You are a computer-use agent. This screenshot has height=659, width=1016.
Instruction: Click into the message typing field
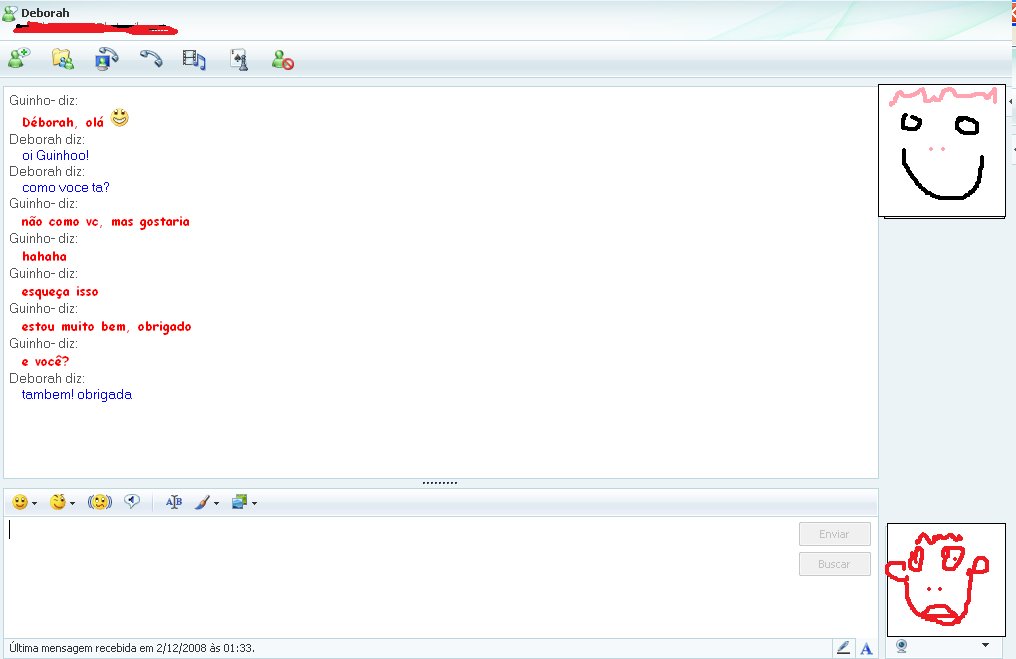point(400,577)
